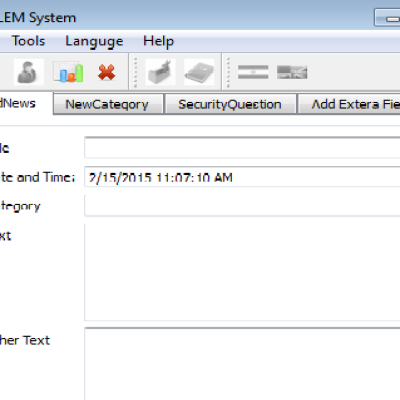This screenshot has width=400, height=400.
Task: Switch to the SecurityQuestion tab
Action: pyautogui.click(x=230, y=104)
